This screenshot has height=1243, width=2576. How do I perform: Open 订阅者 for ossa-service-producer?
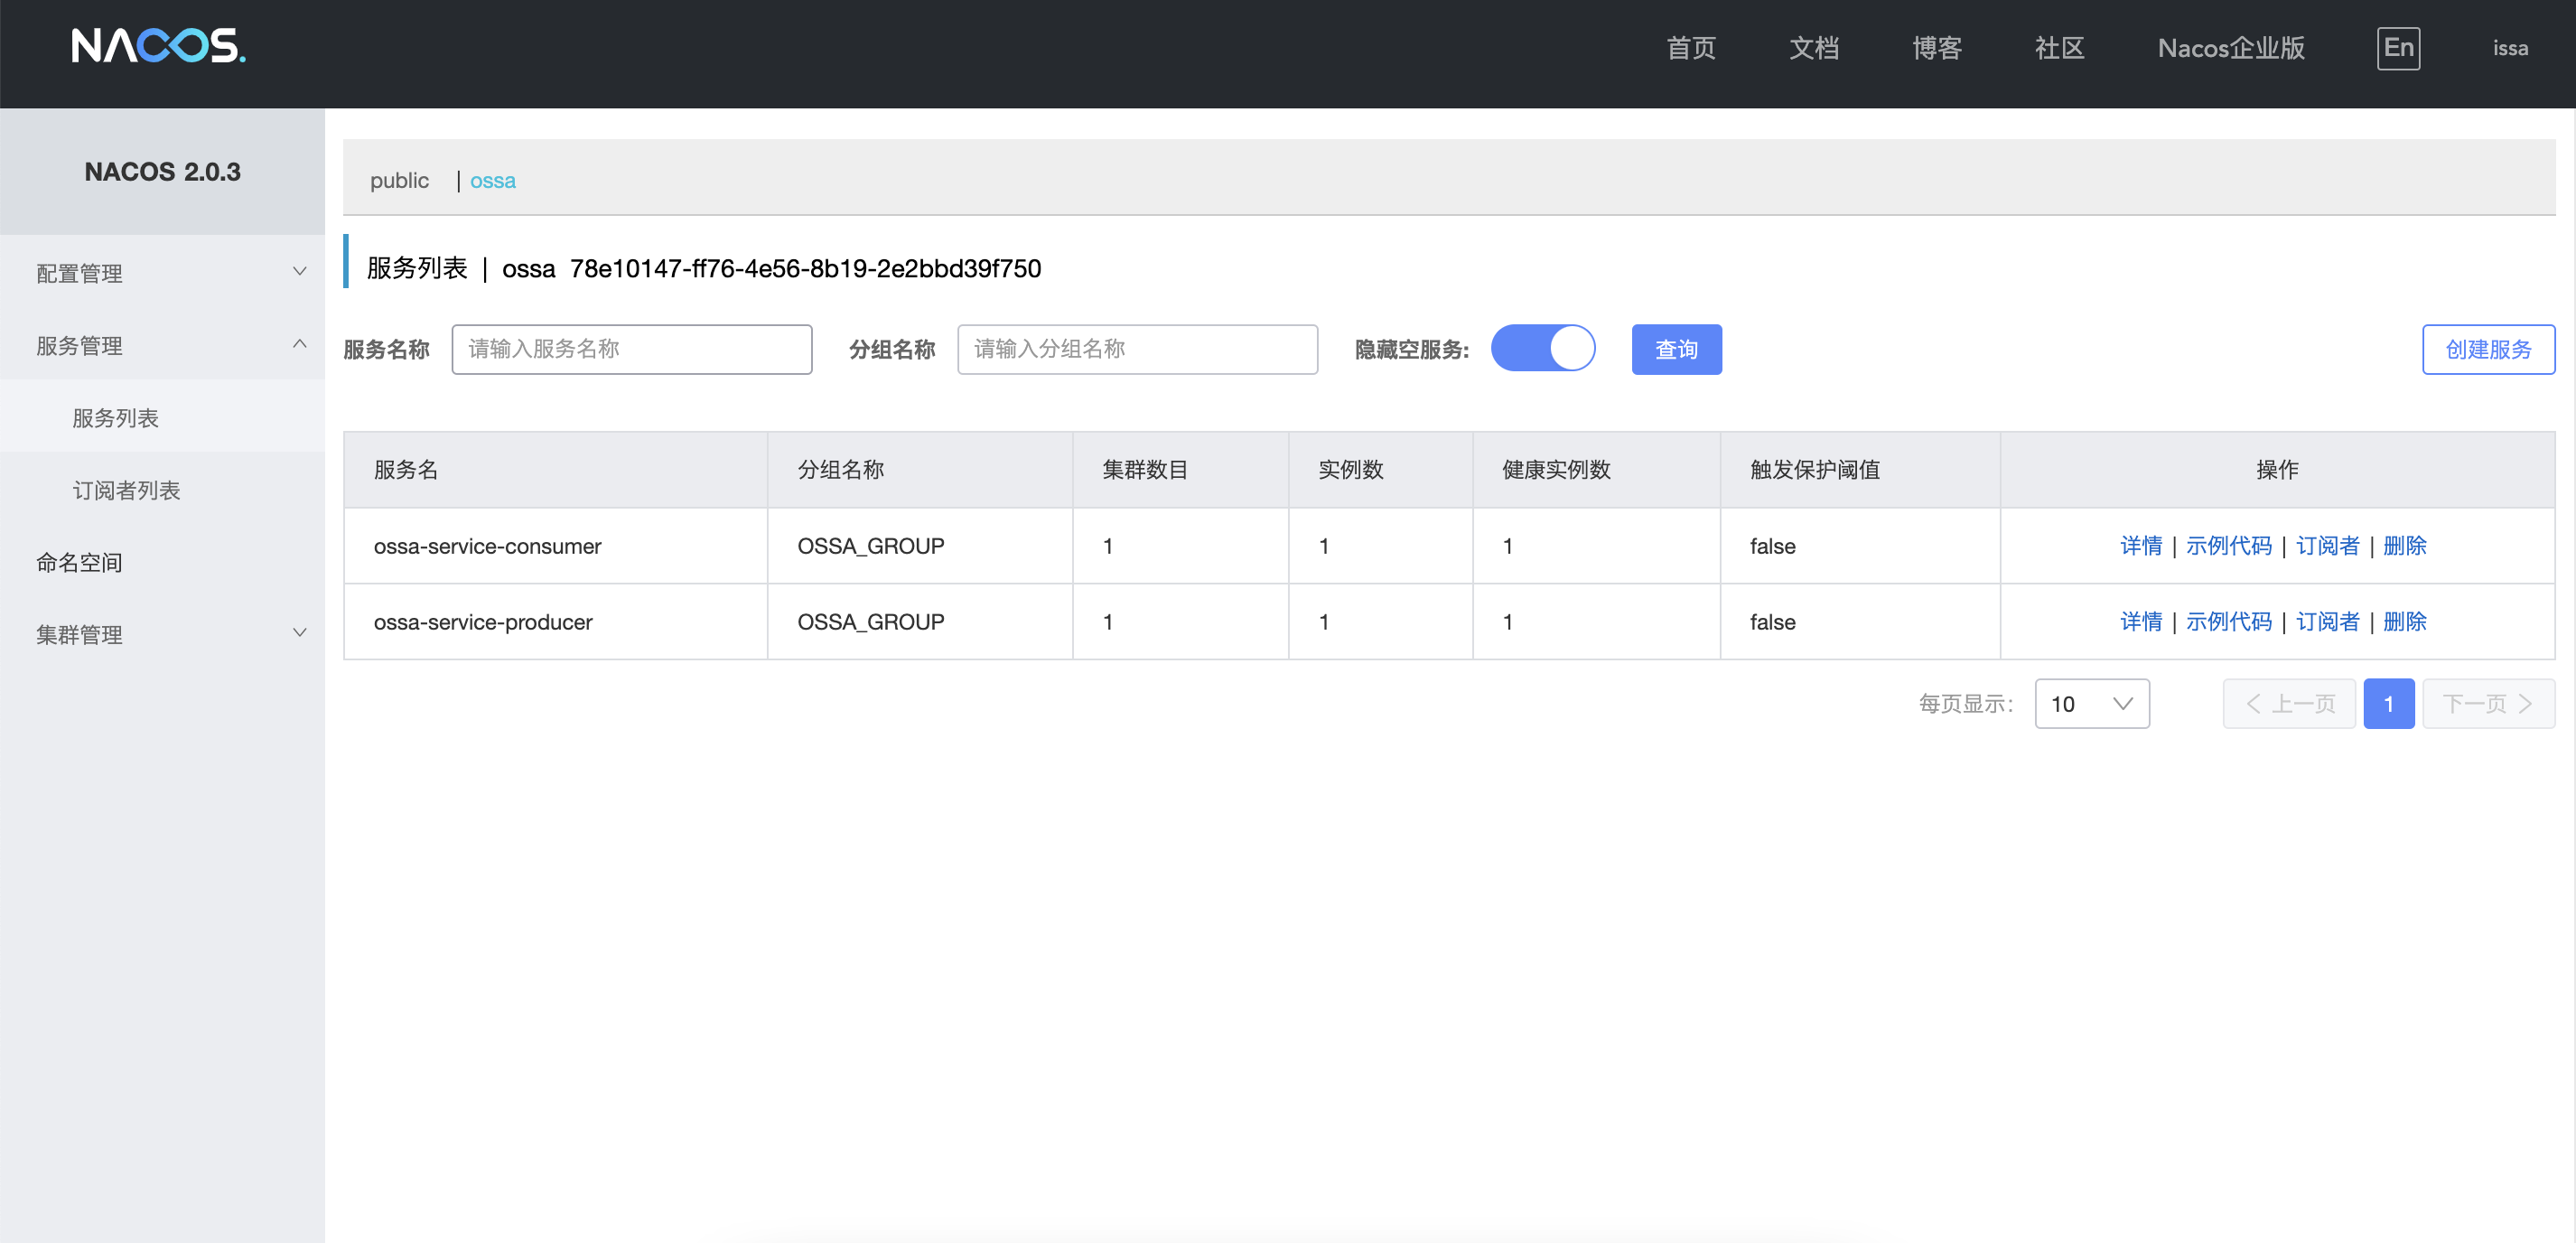click(2327, 622)
